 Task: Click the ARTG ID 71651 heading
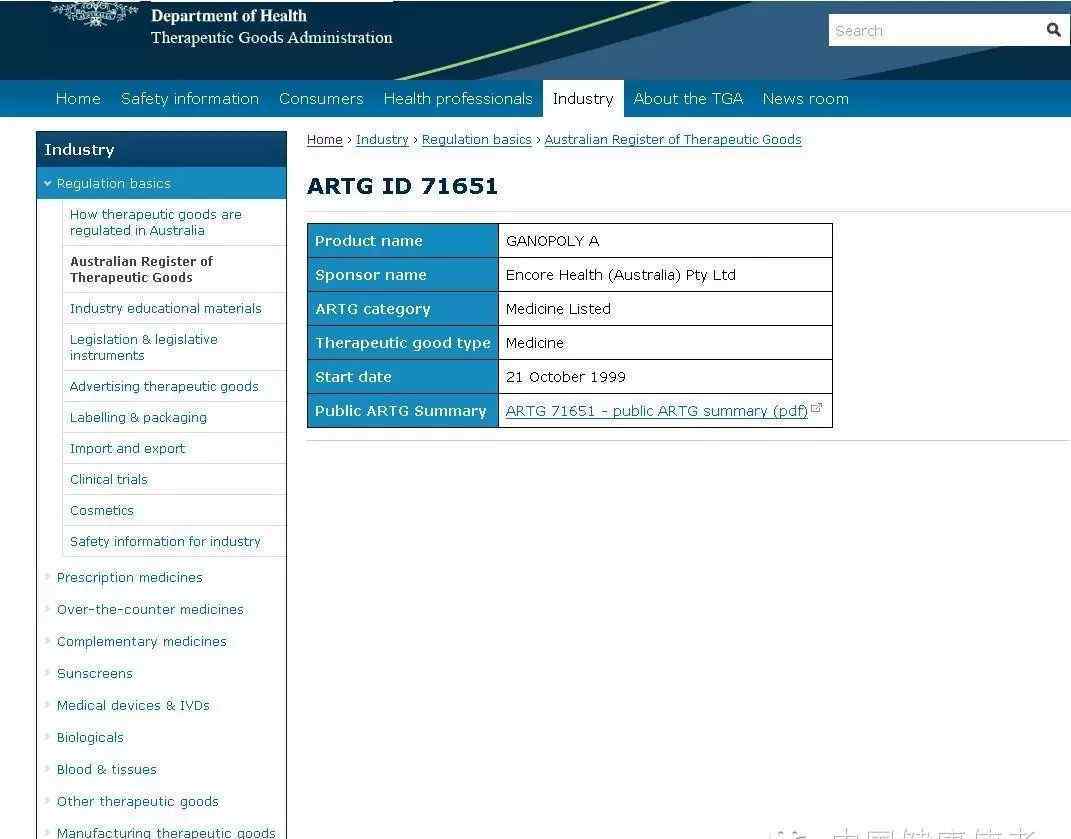tap(402, 186)
